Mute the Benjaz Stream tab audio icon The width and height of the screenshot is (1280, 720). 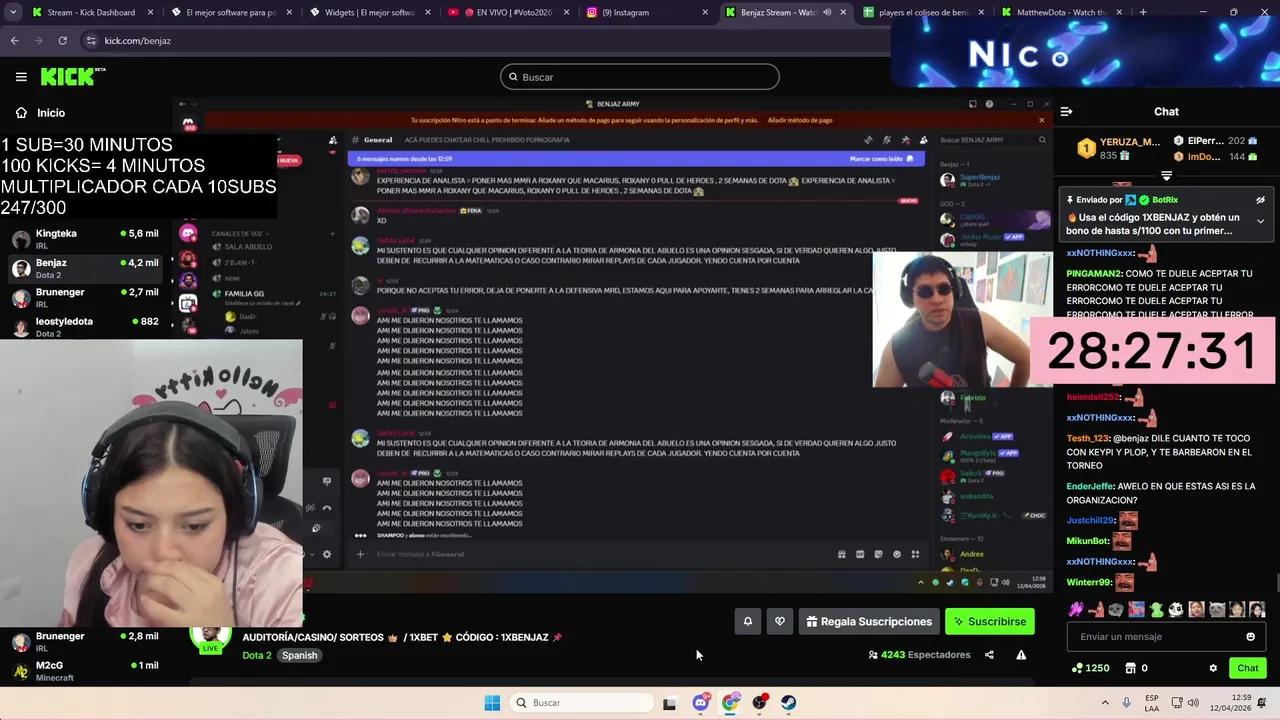pyautogui.click(x=826, y=12)
